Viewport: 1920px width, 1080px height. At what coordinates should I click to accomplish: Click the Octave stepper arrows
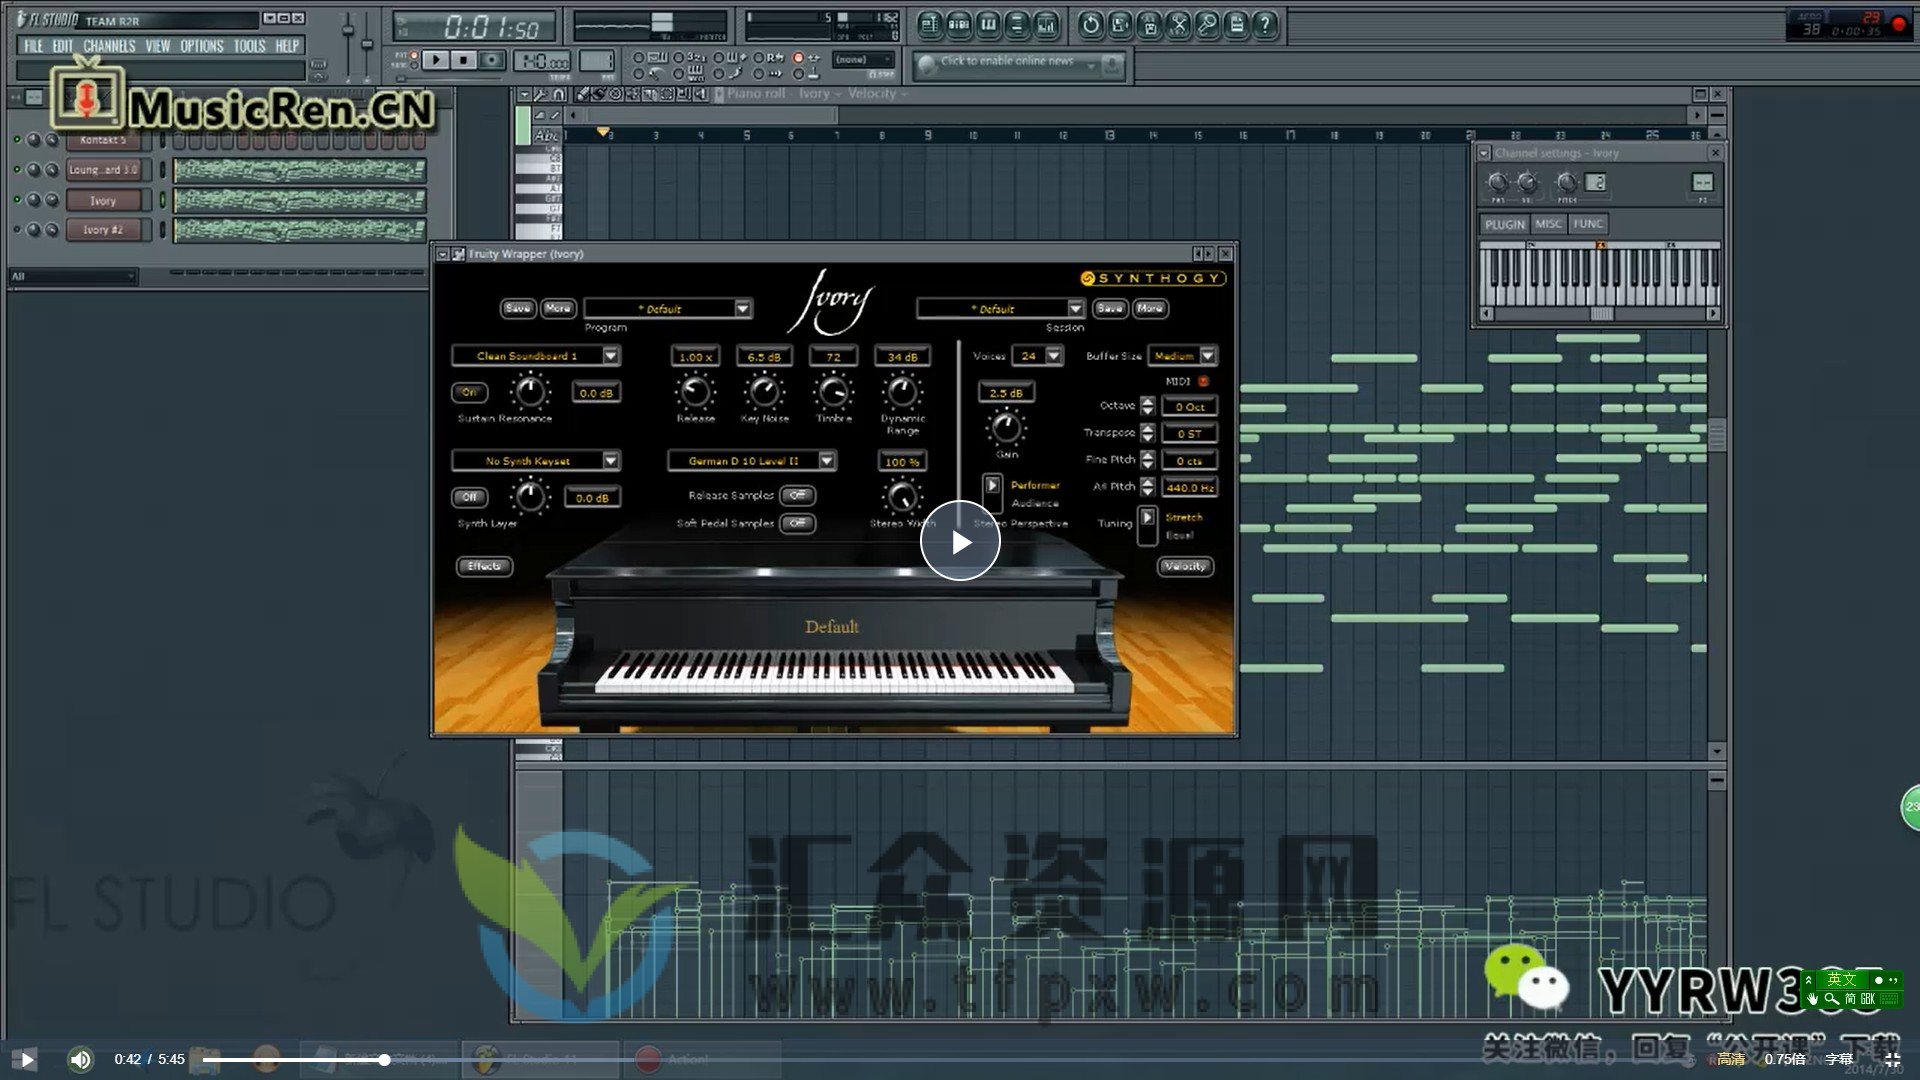point(1147,406)
